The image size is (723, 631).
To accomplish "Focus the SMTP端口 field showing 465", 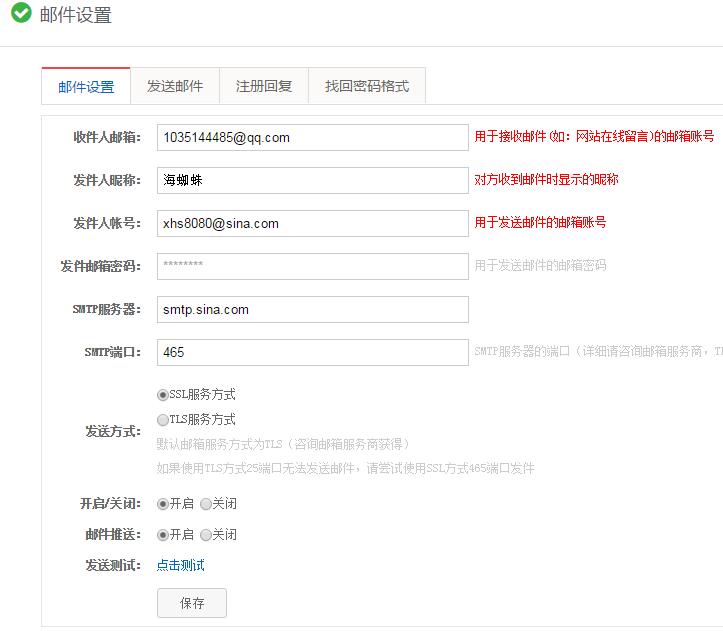I will (312, 353).
